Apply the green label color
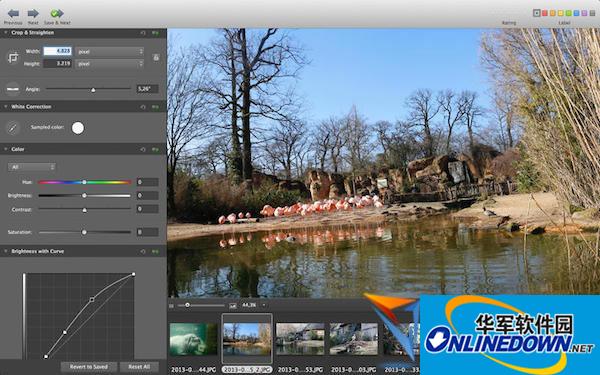Image resolution: width=600 pixels, height=375 pixels. click(x=569, y=13)
